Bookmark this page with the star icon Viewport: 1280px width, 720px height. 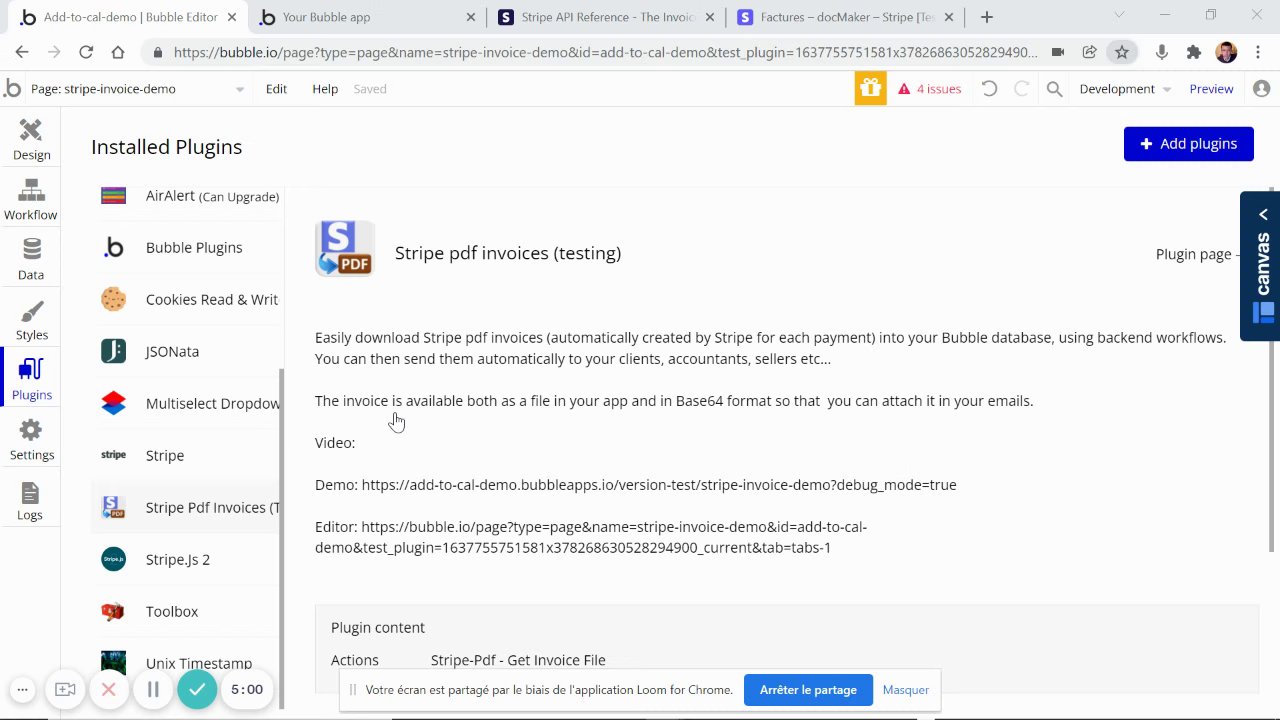[x=1122, y=52]
